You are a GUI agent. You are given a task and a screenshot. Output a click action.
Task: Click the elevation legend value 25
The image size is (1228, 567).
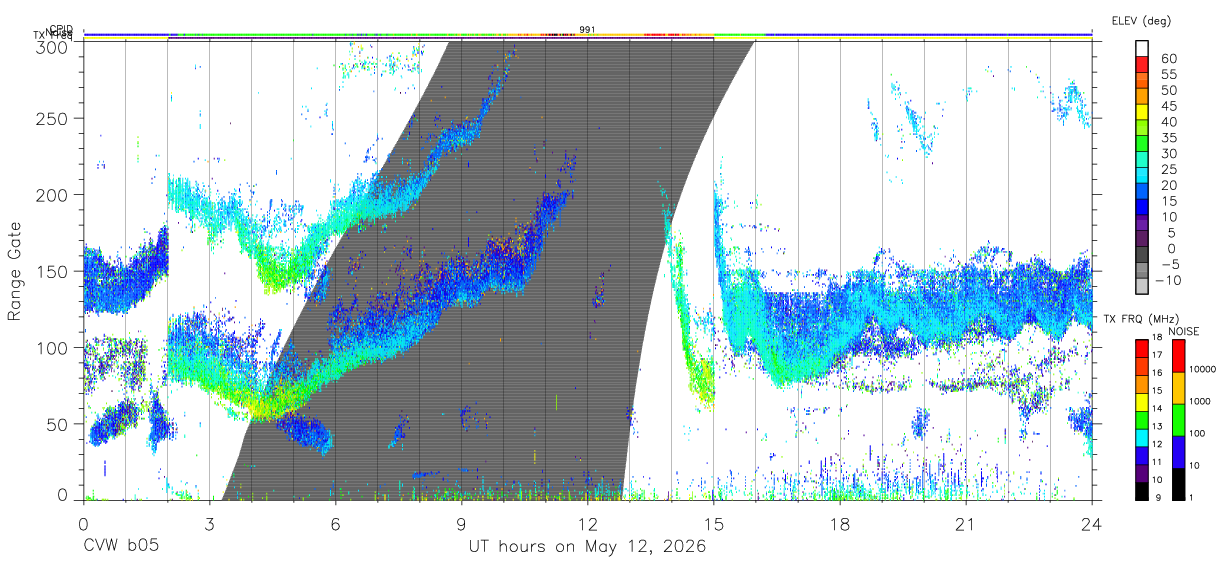tap(1168, 168)
